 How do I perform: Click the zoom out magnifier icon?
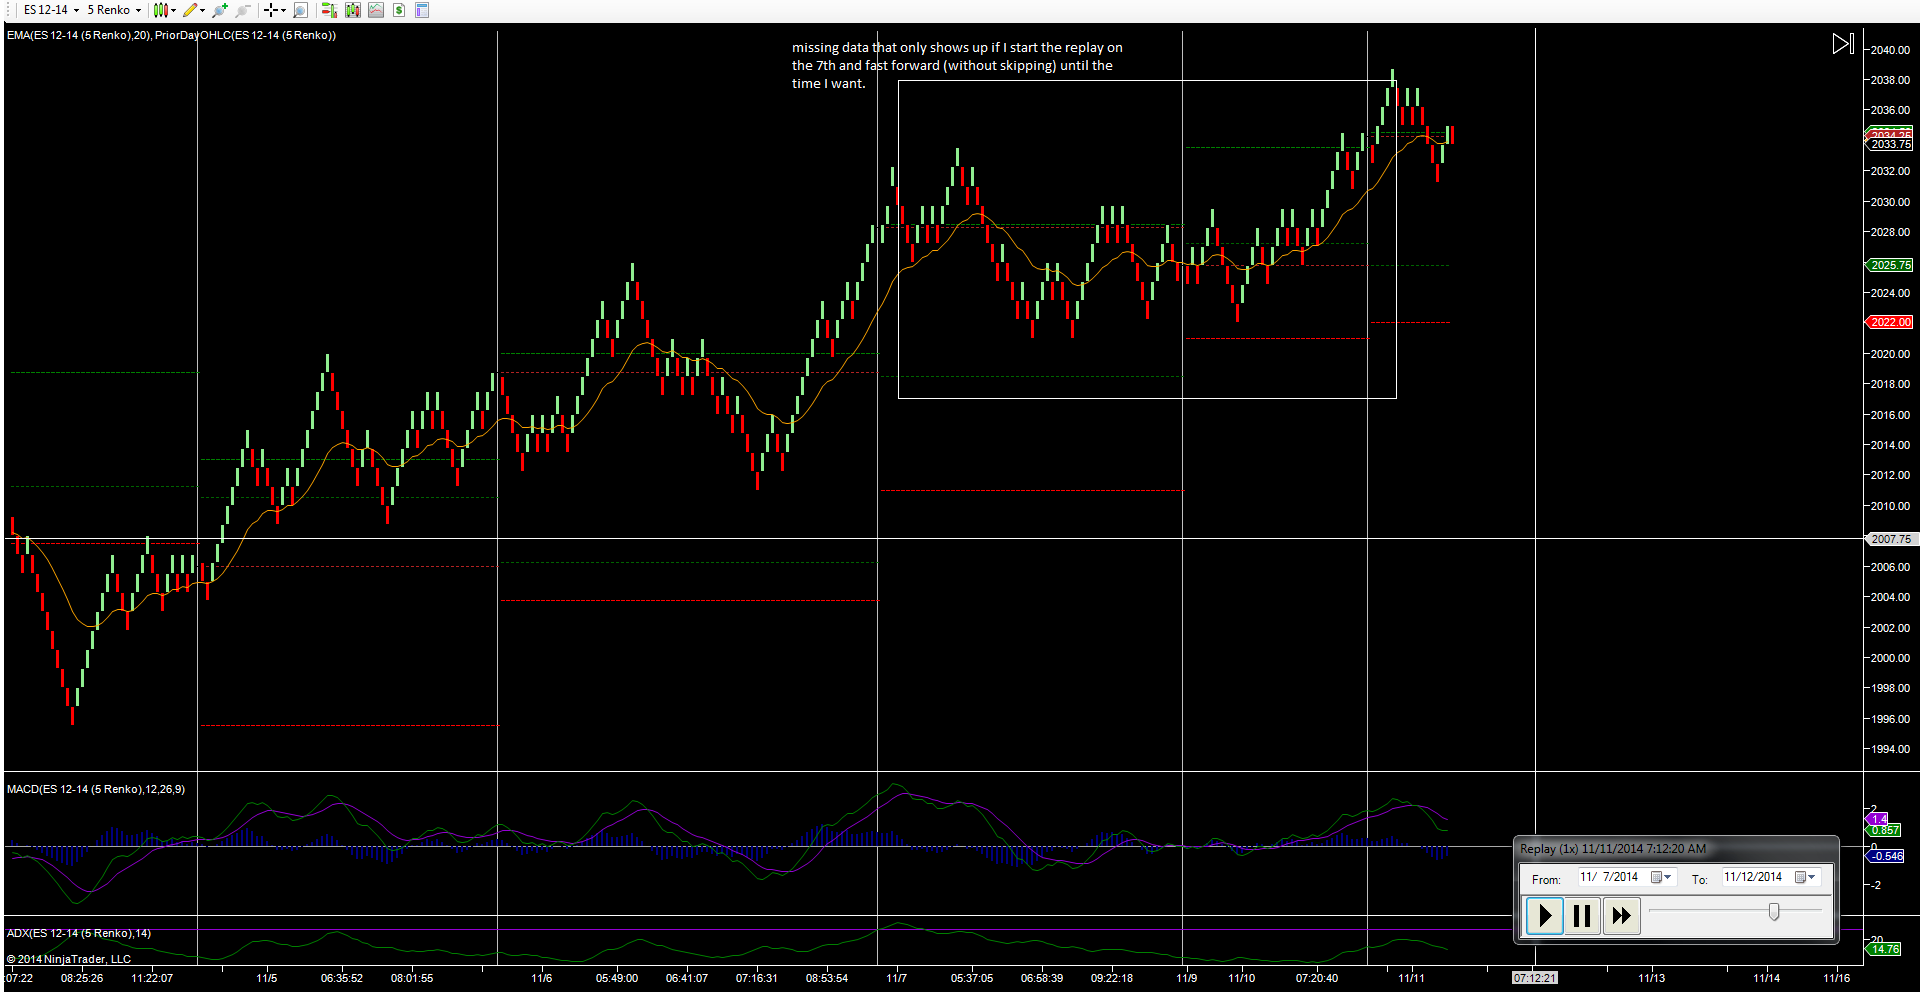pos(242,10)
